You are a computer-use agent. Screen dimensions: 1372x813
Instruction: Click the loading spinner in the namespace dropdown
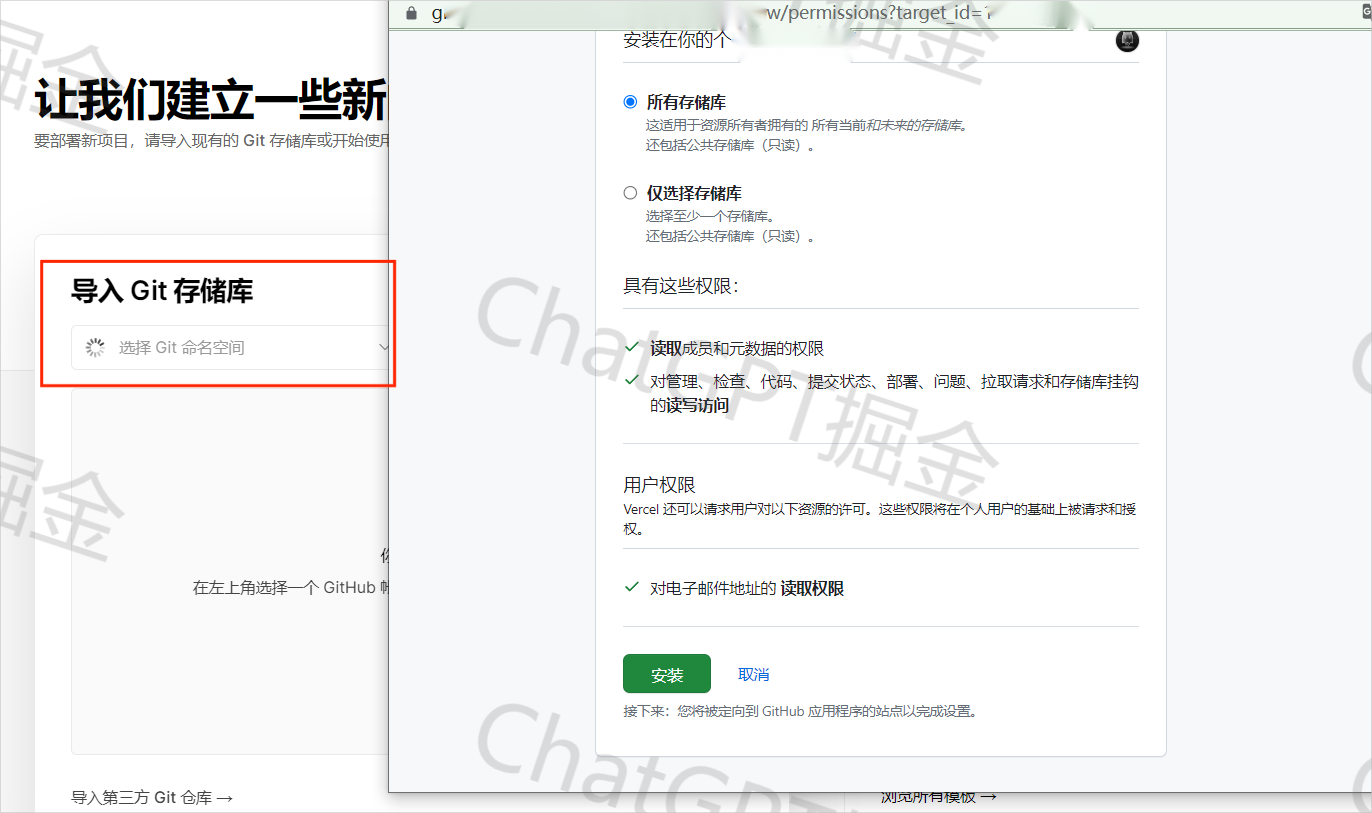95,347
